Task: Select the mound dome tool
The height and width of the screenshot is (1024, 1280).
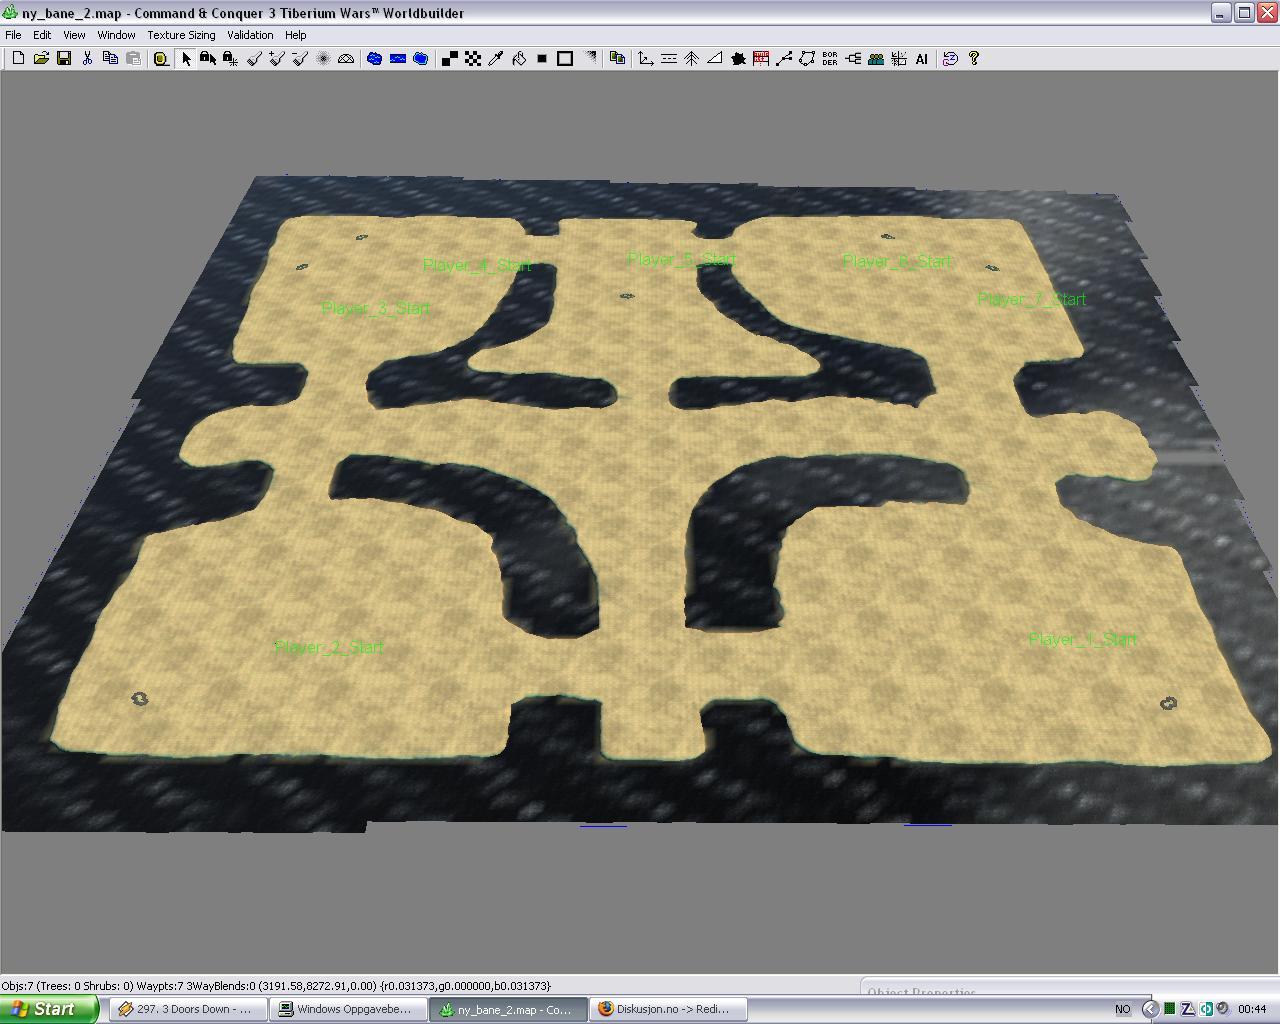Action: tap(346, 59)
